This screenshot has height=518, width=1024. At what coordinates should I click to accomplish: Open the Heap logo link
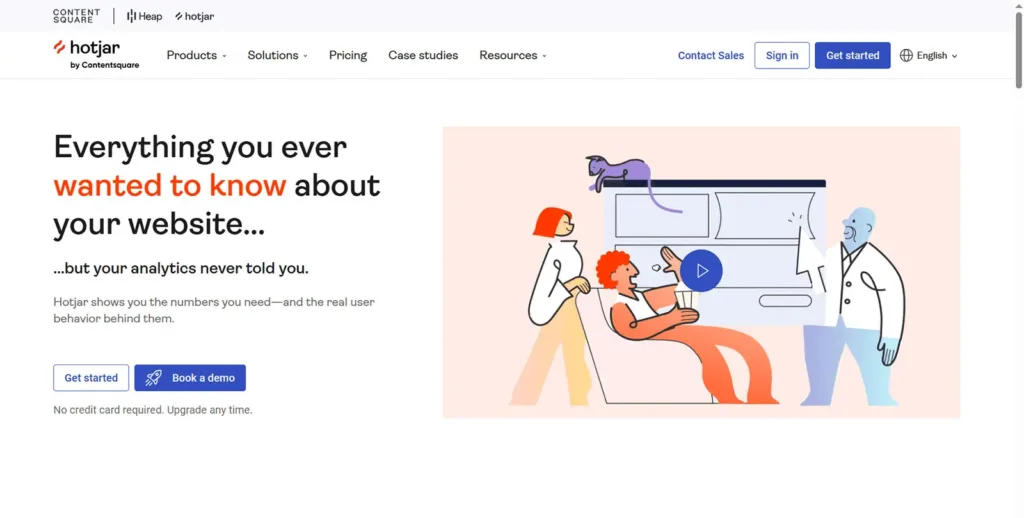point(144,16)
